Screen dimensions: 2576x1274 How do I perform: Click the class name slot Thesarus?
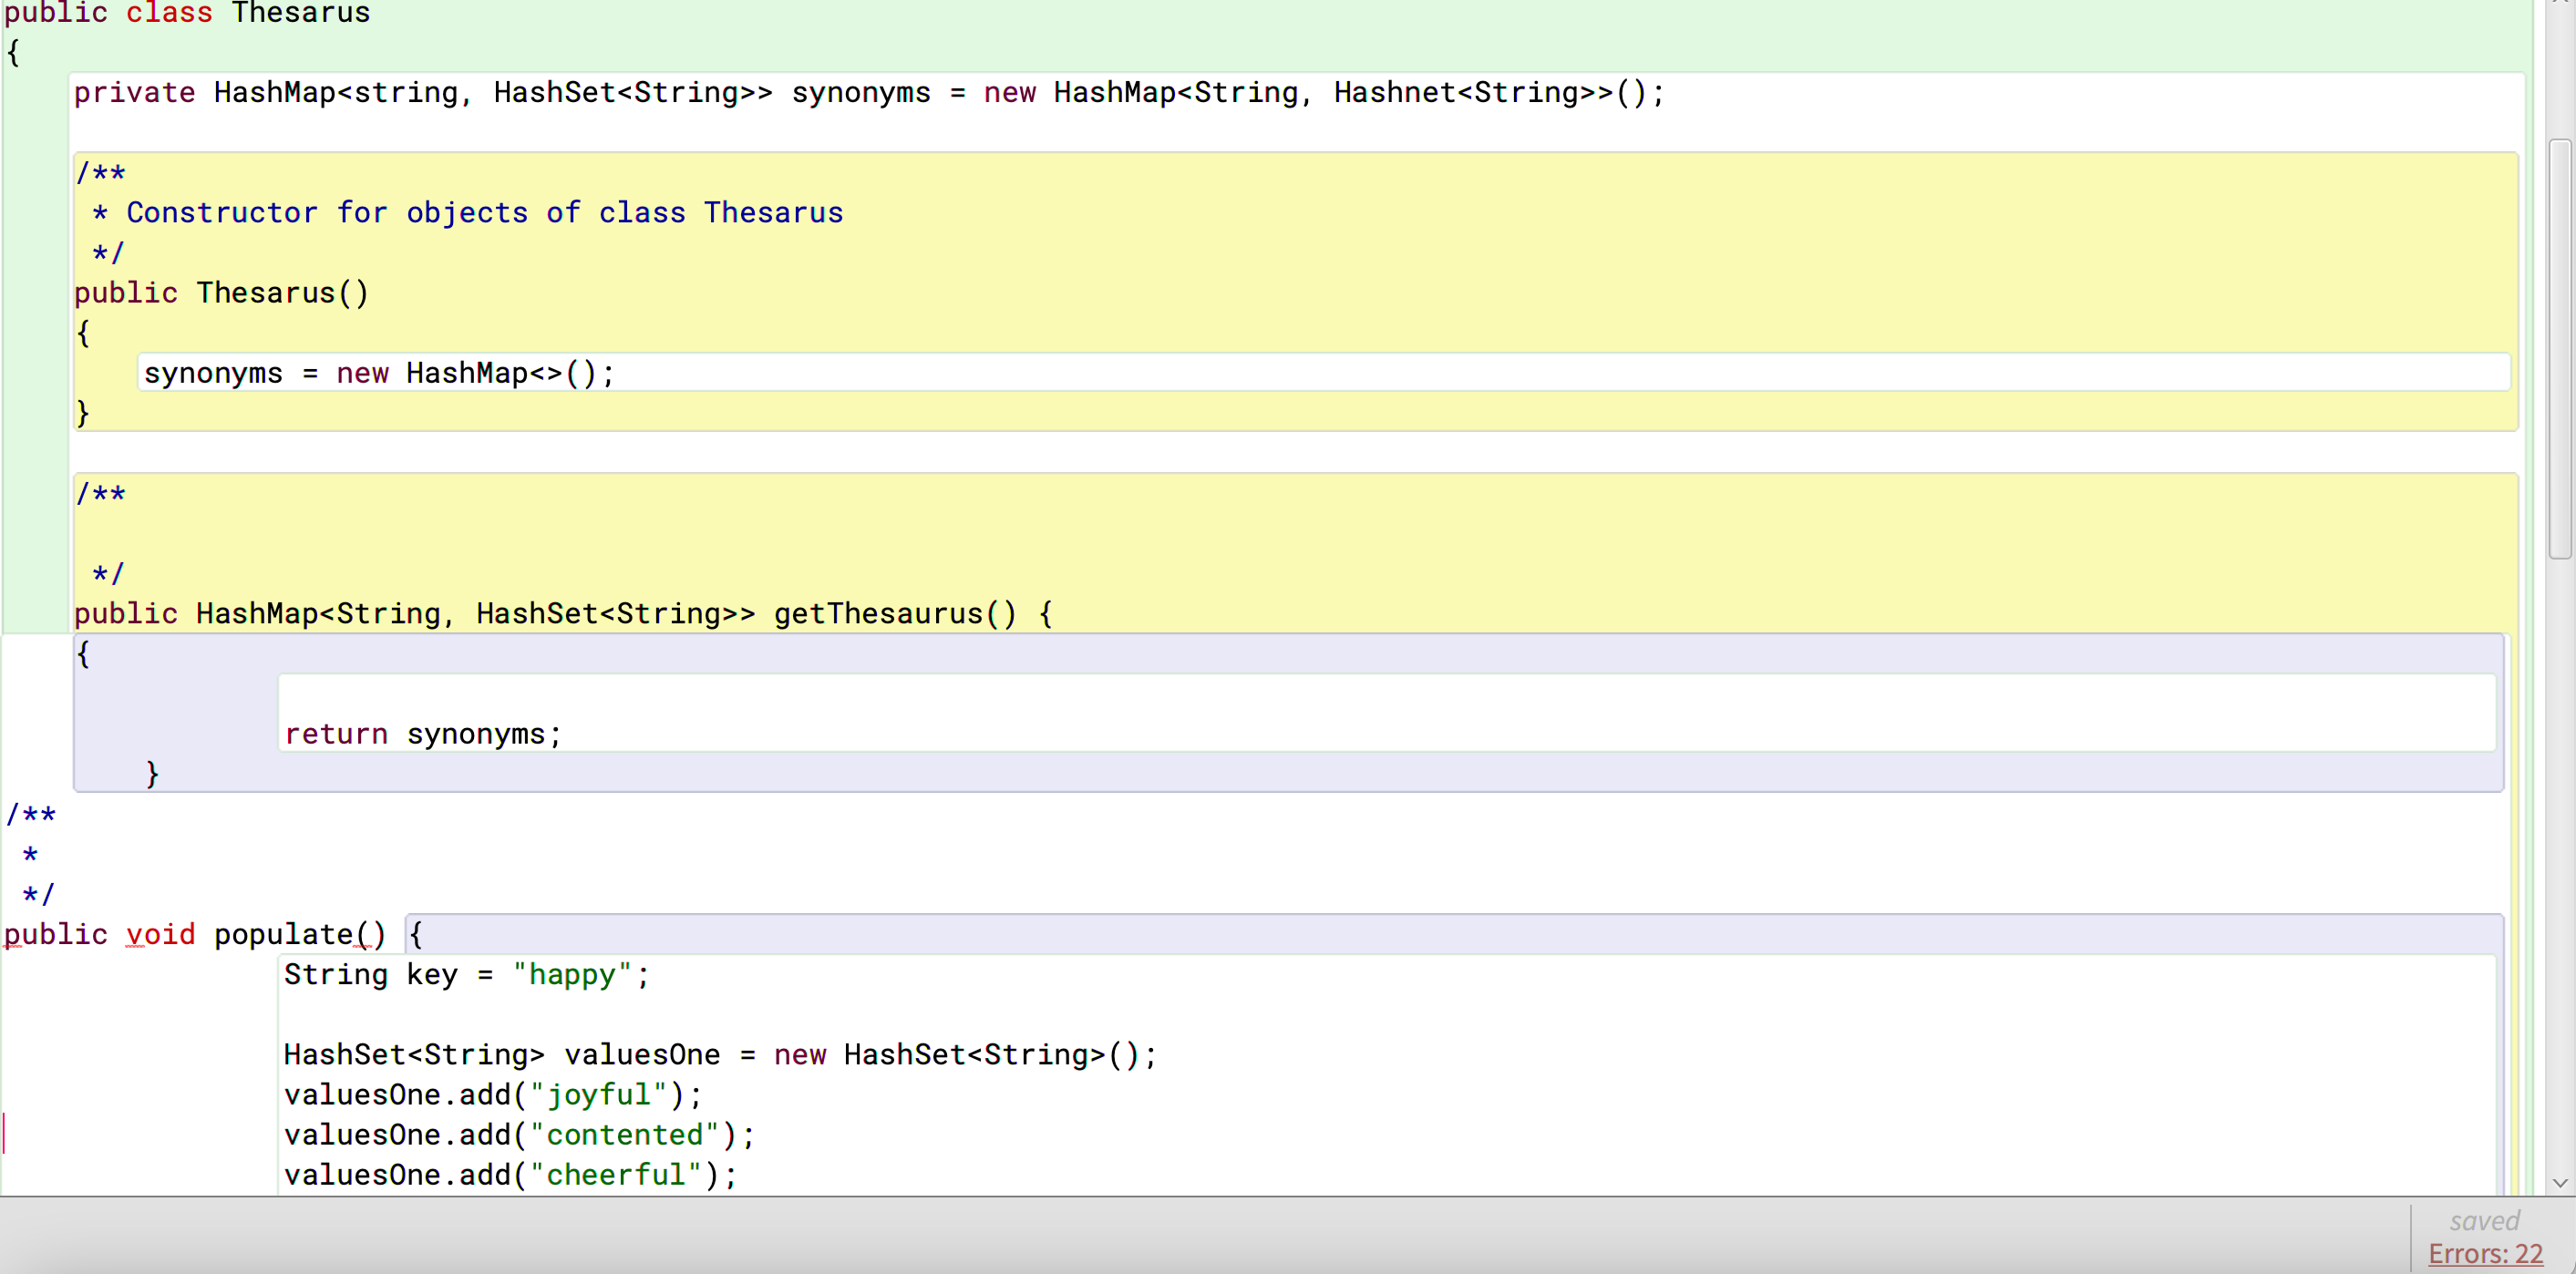tap(299, 13)
